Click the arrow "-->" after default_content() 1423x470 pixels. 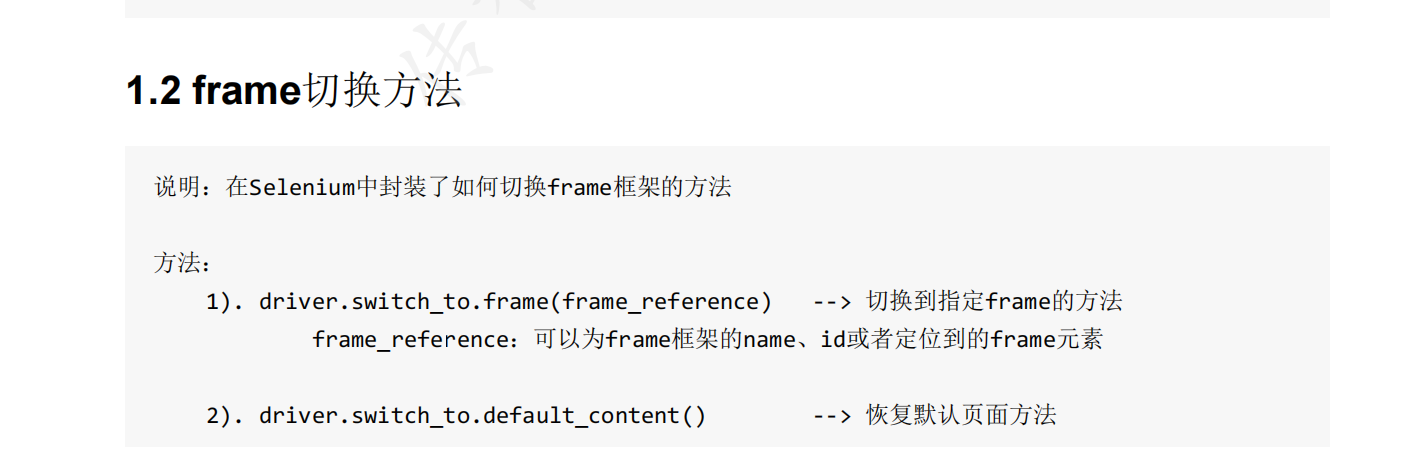pos(831,415)
